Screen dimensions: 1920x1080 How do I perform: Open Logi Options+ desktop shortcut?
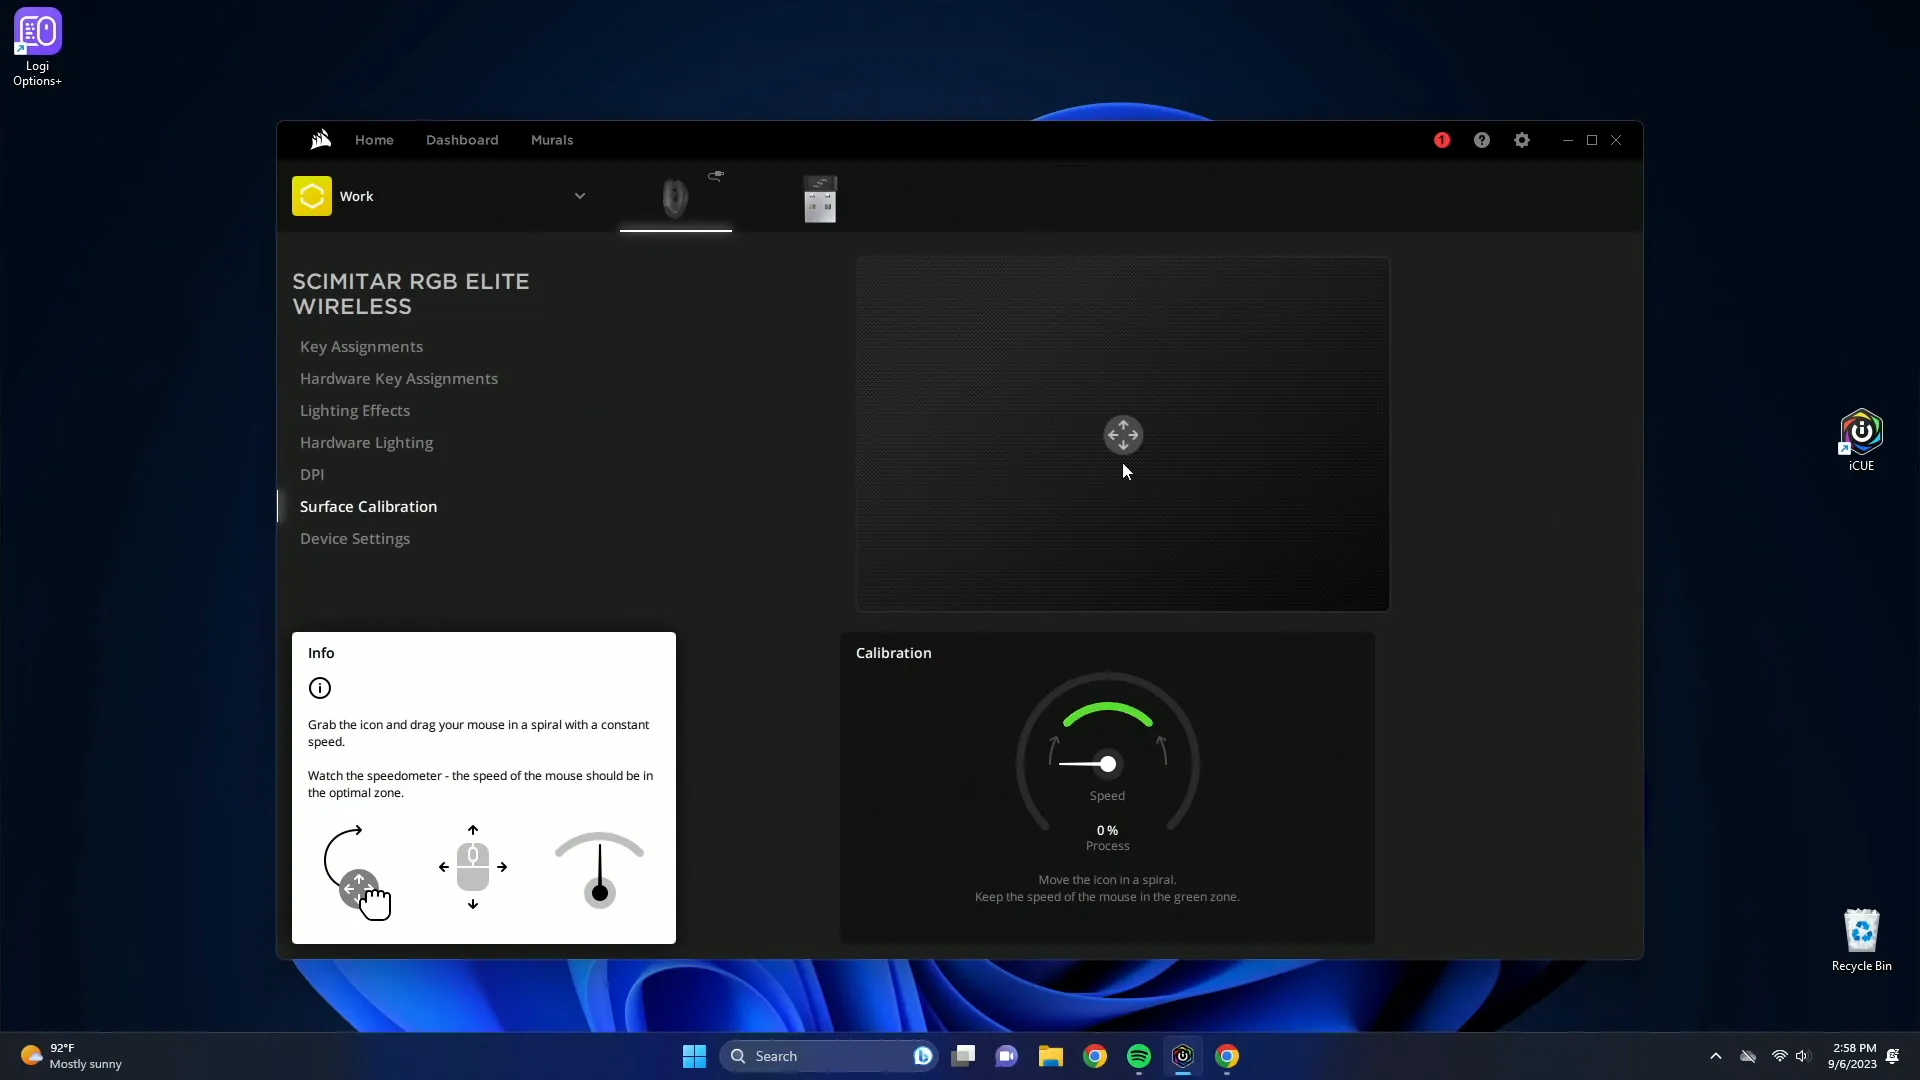click(38, 47)
